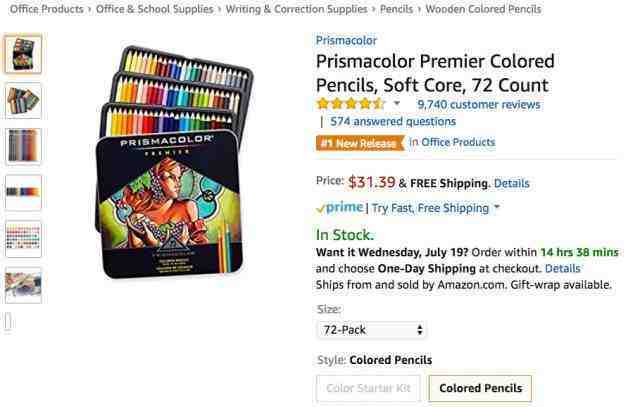Select the first thumbnail of stacked pencil tins
640x407 pixels.
(x=23, y=55)
